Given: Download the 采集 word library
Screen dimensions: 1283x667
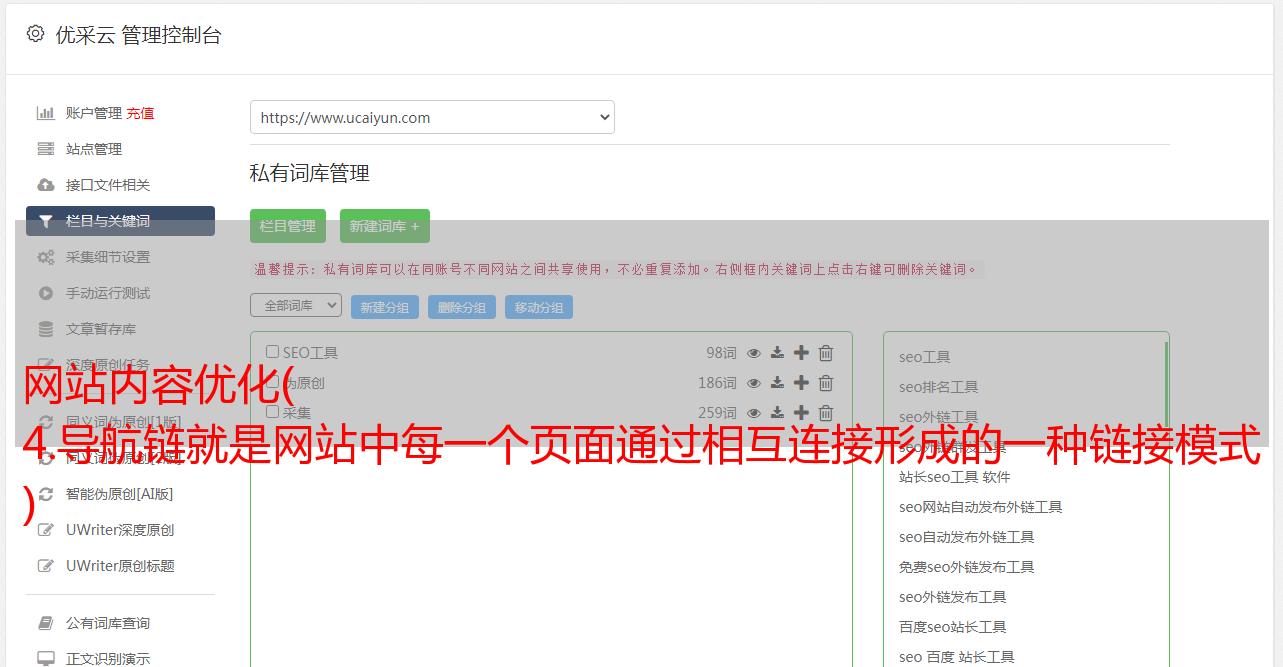Looking at the screenshot, I should tap(777, 413).
